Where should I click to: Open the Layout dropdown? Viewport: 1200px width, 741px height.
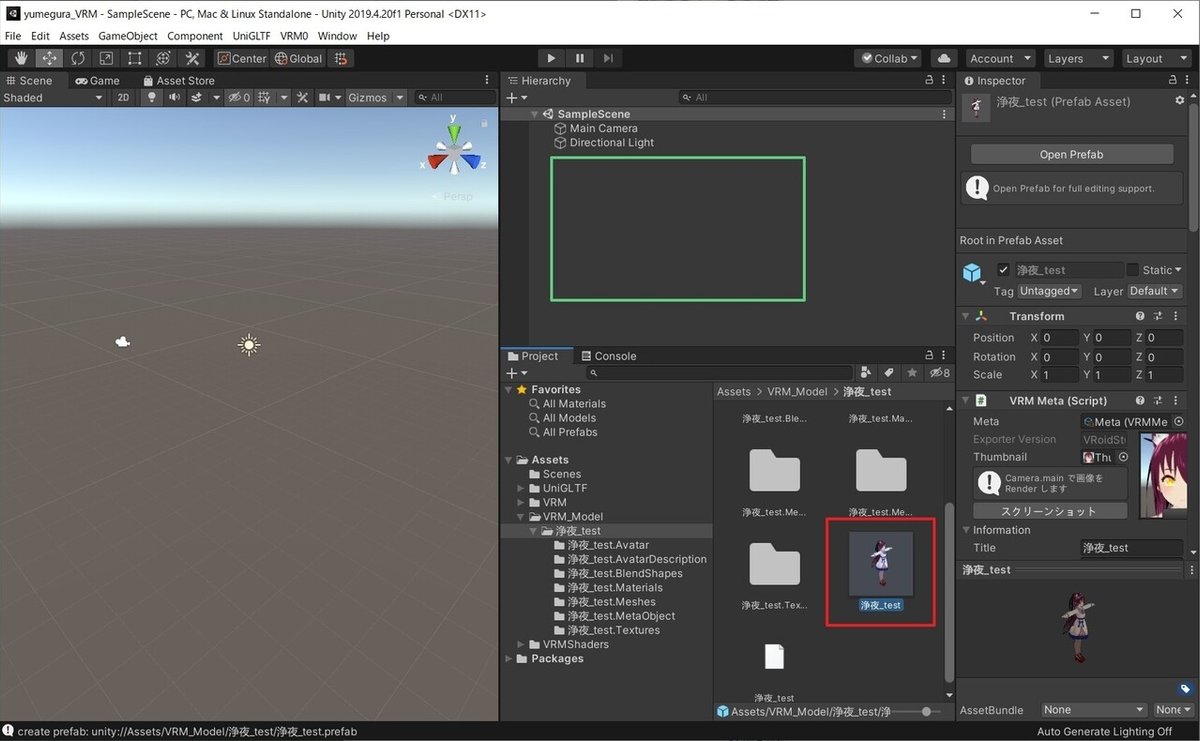pyautogui.click(x=1156, y=58)
